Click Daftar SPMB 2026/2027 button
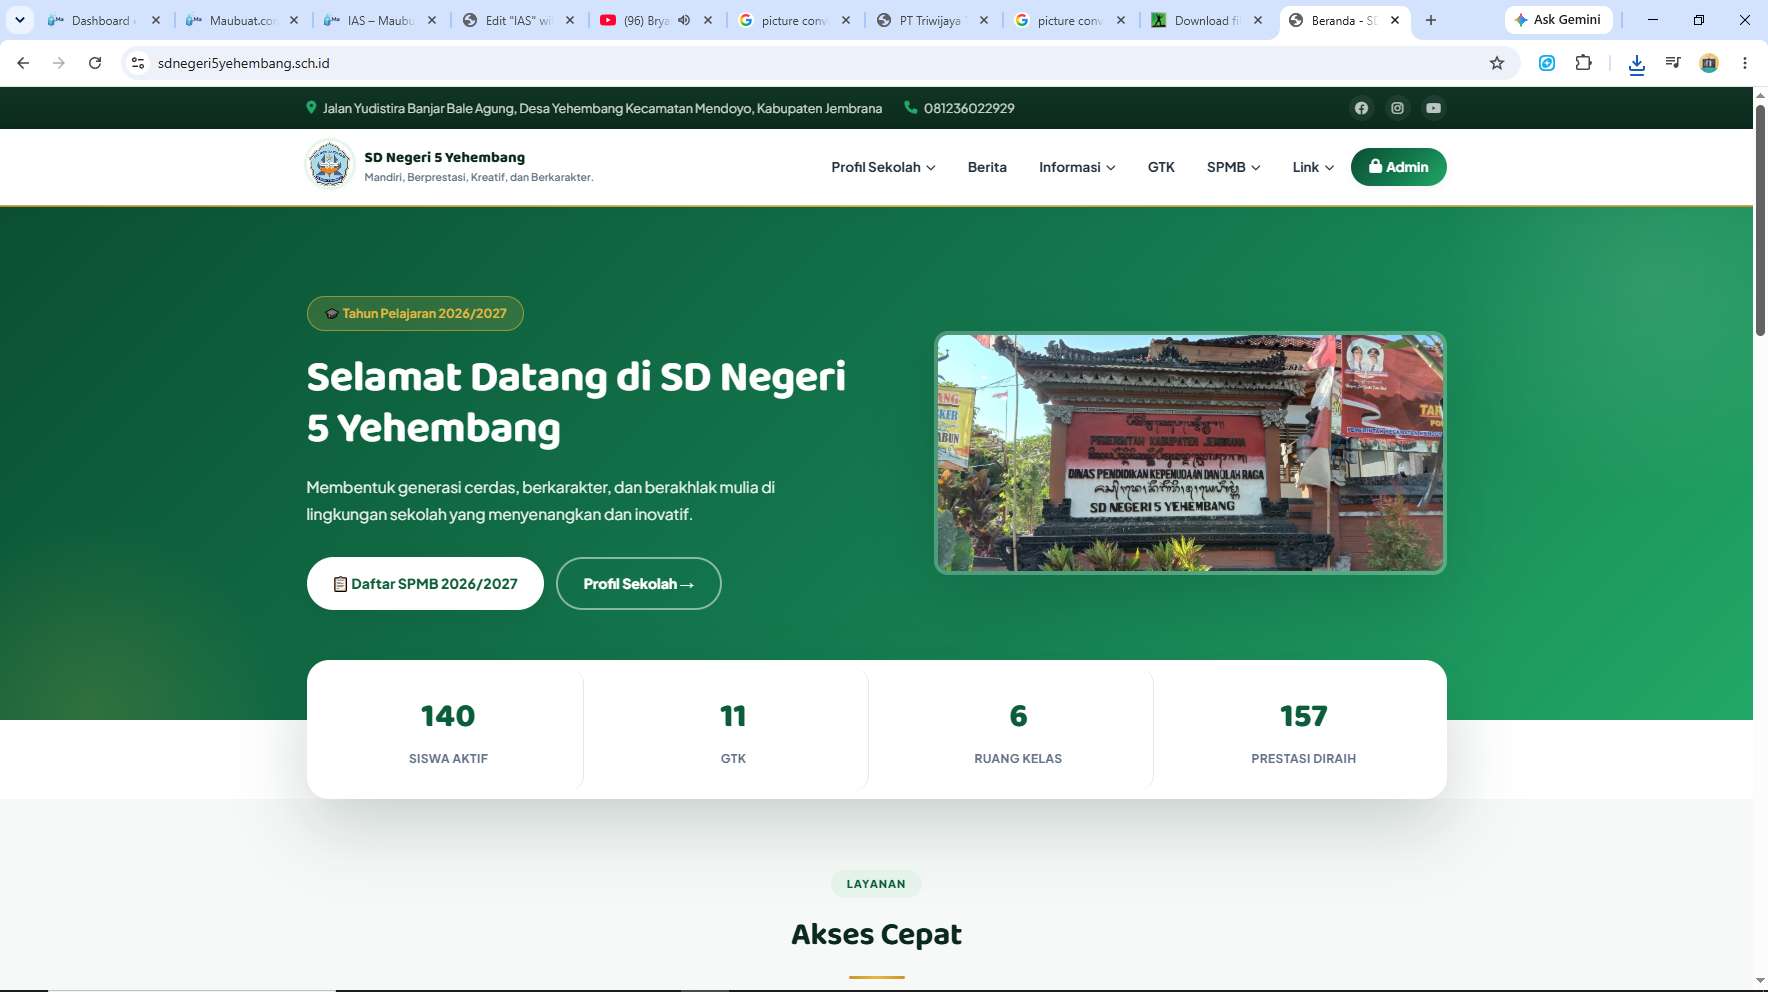This screenshot has width=1768, height=992. pyautogui.click(x=425, y=583)
